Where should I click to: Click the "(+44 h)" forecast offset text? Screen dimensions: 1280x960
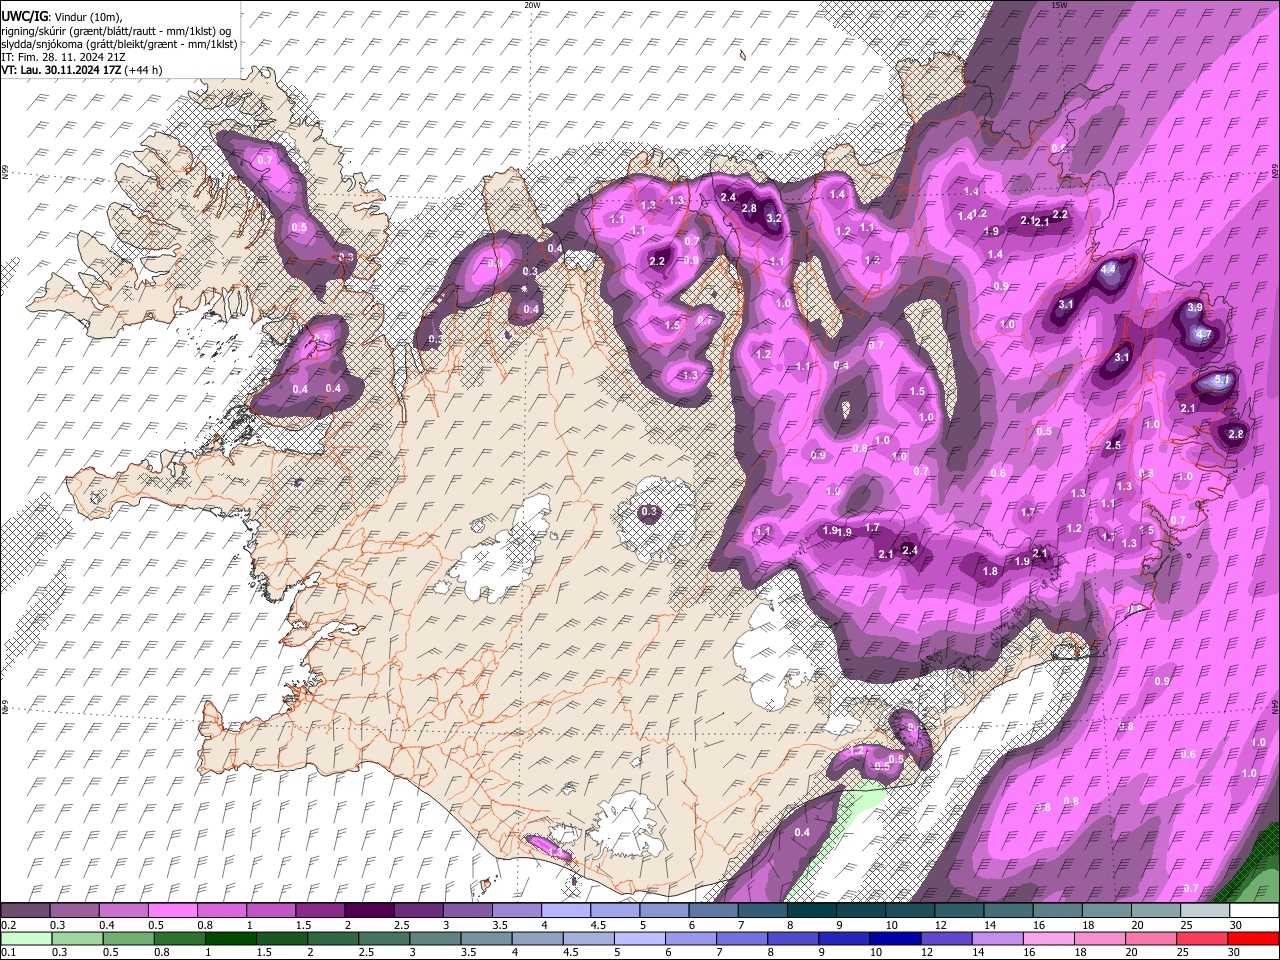point(144,70)
